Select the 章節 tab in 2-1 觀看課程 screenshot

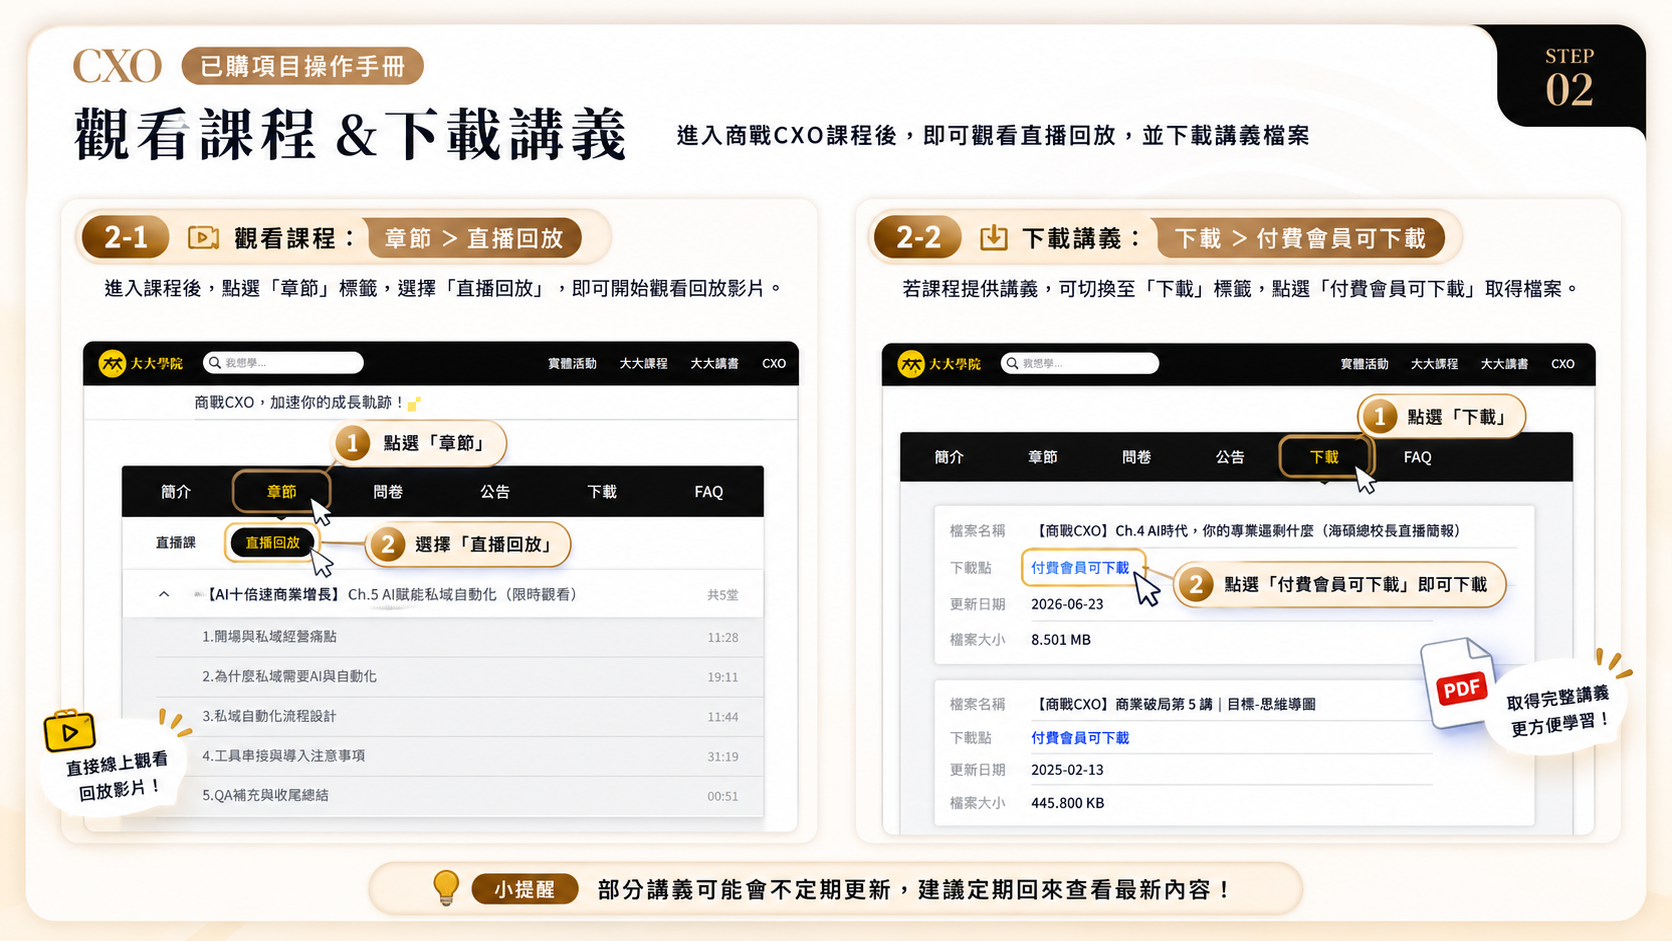click(281, 492)
